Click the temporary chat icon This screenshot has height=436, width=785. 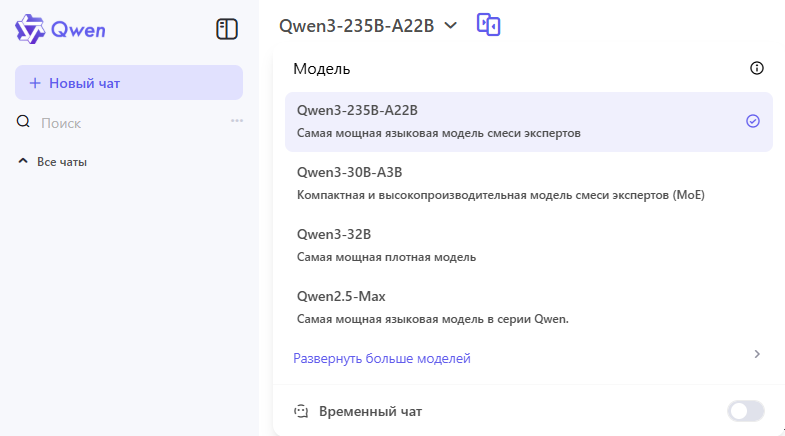coord(300,411)
